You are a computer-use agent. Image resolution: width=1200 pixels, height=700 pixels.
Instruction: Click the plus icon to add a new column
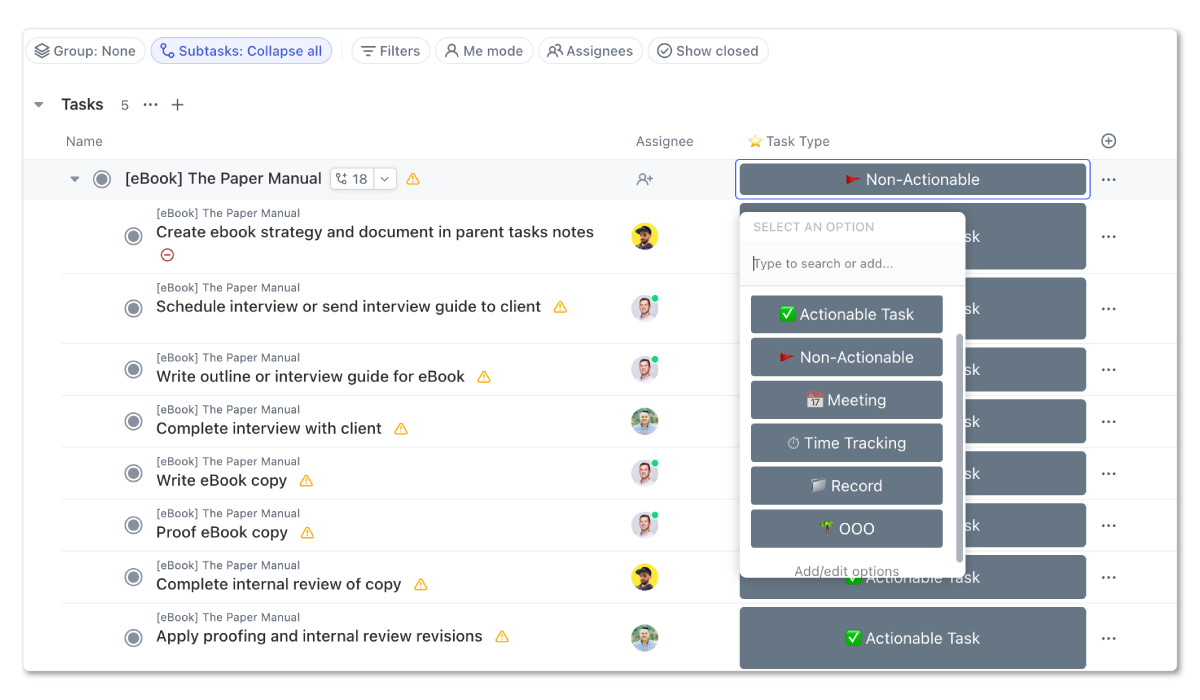[1108, 141]
